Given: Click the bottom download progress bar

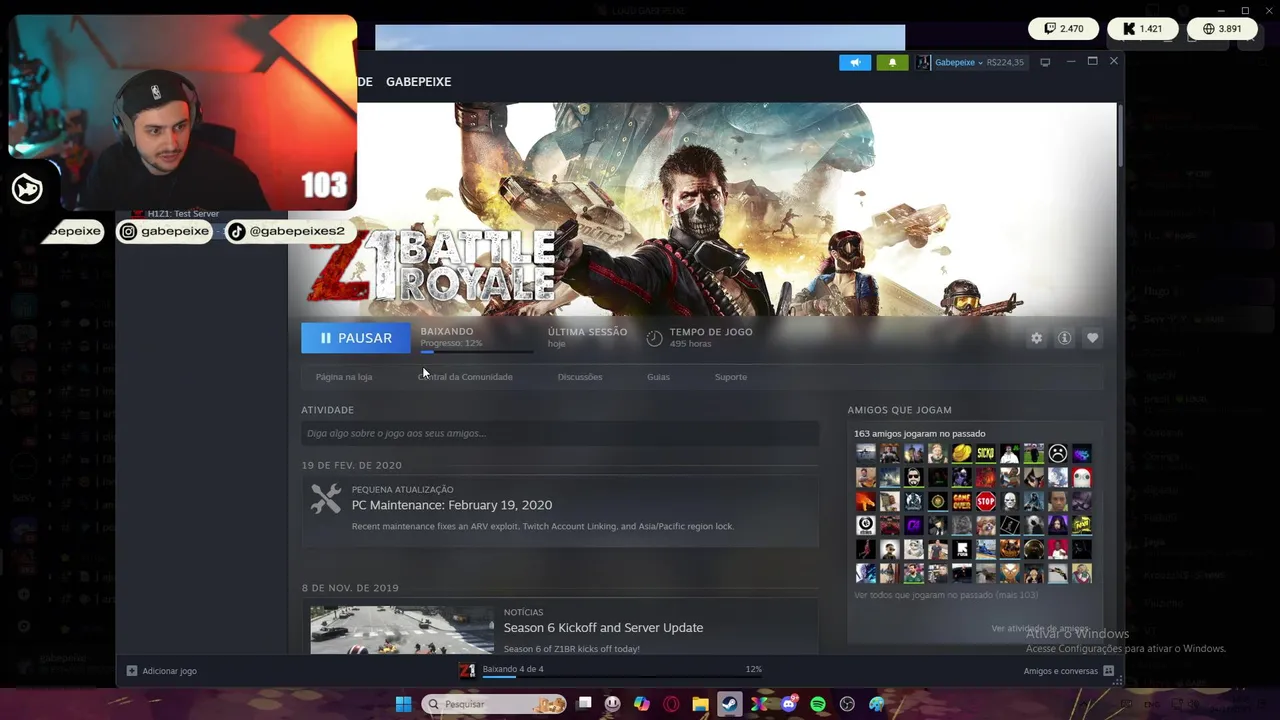Looking at the screenshot, I should pyautogui.click(x=622, y=677).
